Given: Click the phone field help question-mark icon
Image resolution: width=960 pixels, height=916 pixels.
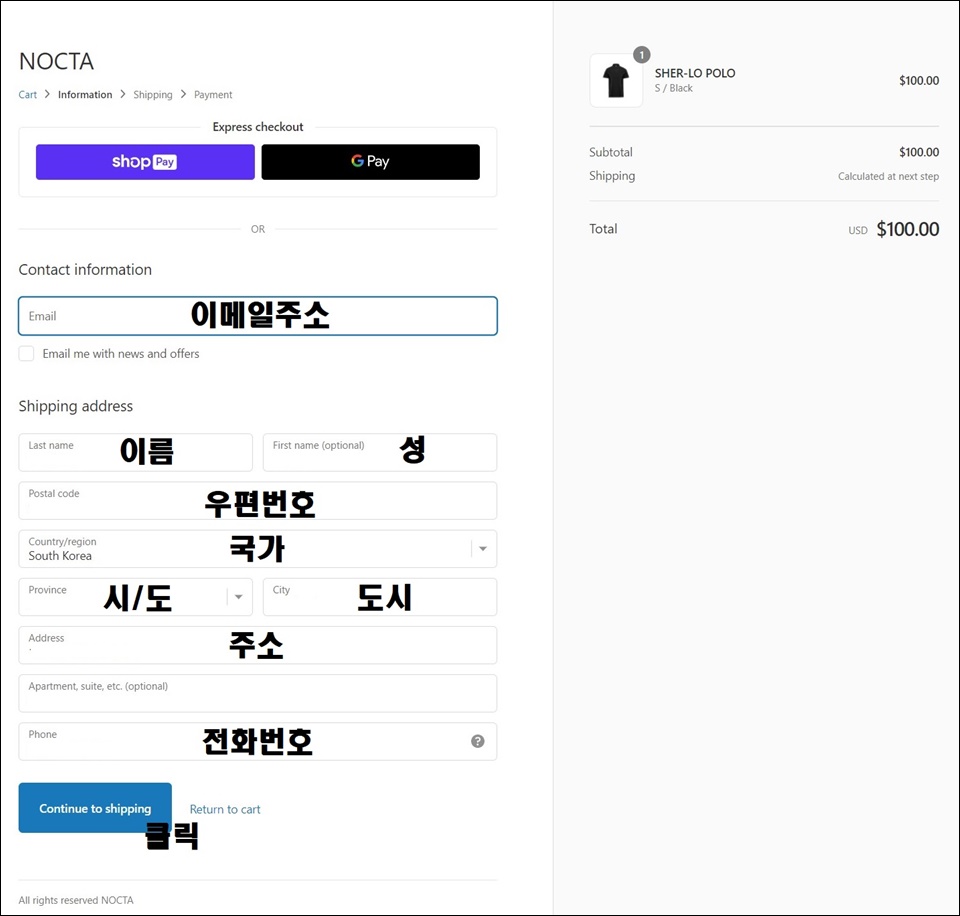Looking at the screenshot, I should point(478,741).
